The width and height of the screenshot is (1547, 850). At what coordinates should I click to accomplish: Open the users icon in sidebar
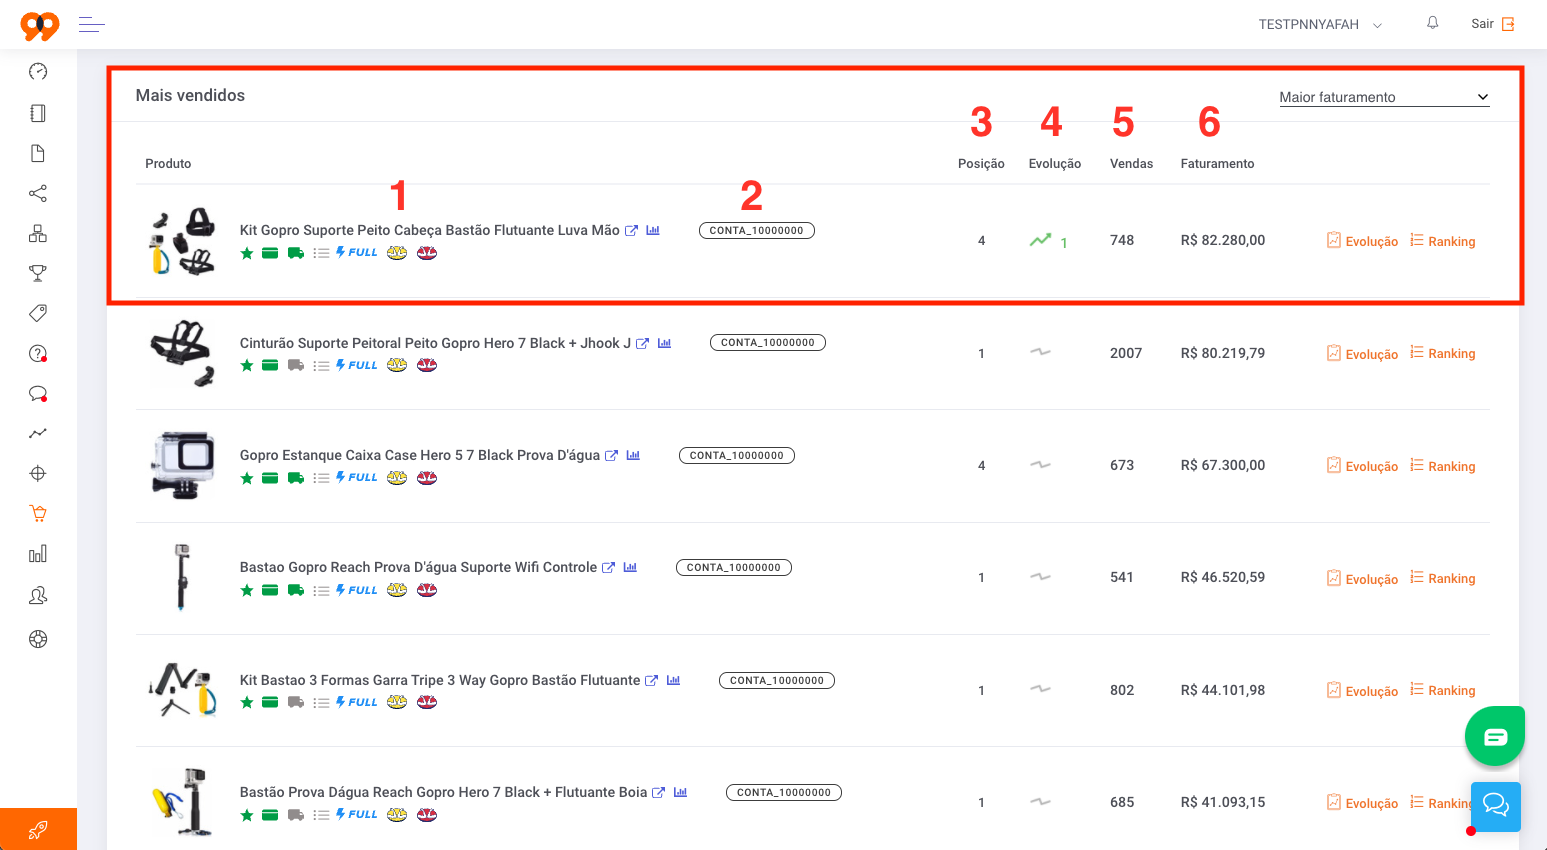[x=38, y=596]
